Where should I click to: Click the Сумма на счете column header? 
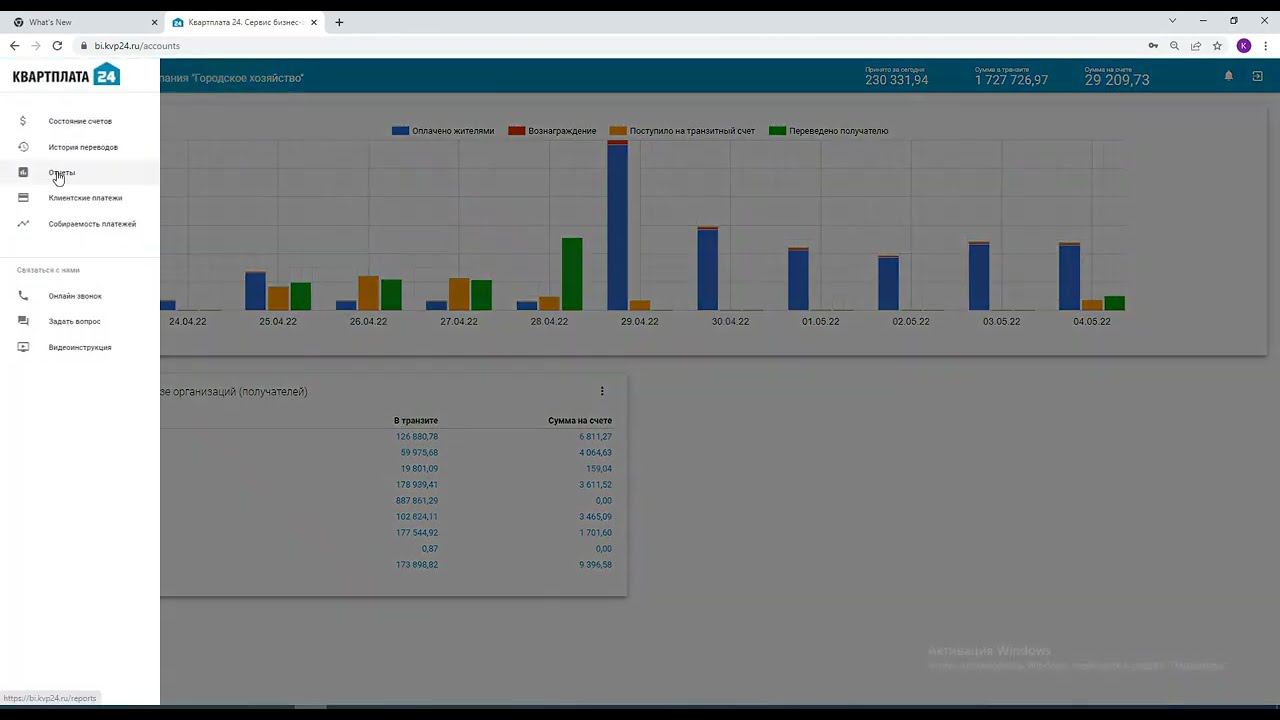pos(580,421)
